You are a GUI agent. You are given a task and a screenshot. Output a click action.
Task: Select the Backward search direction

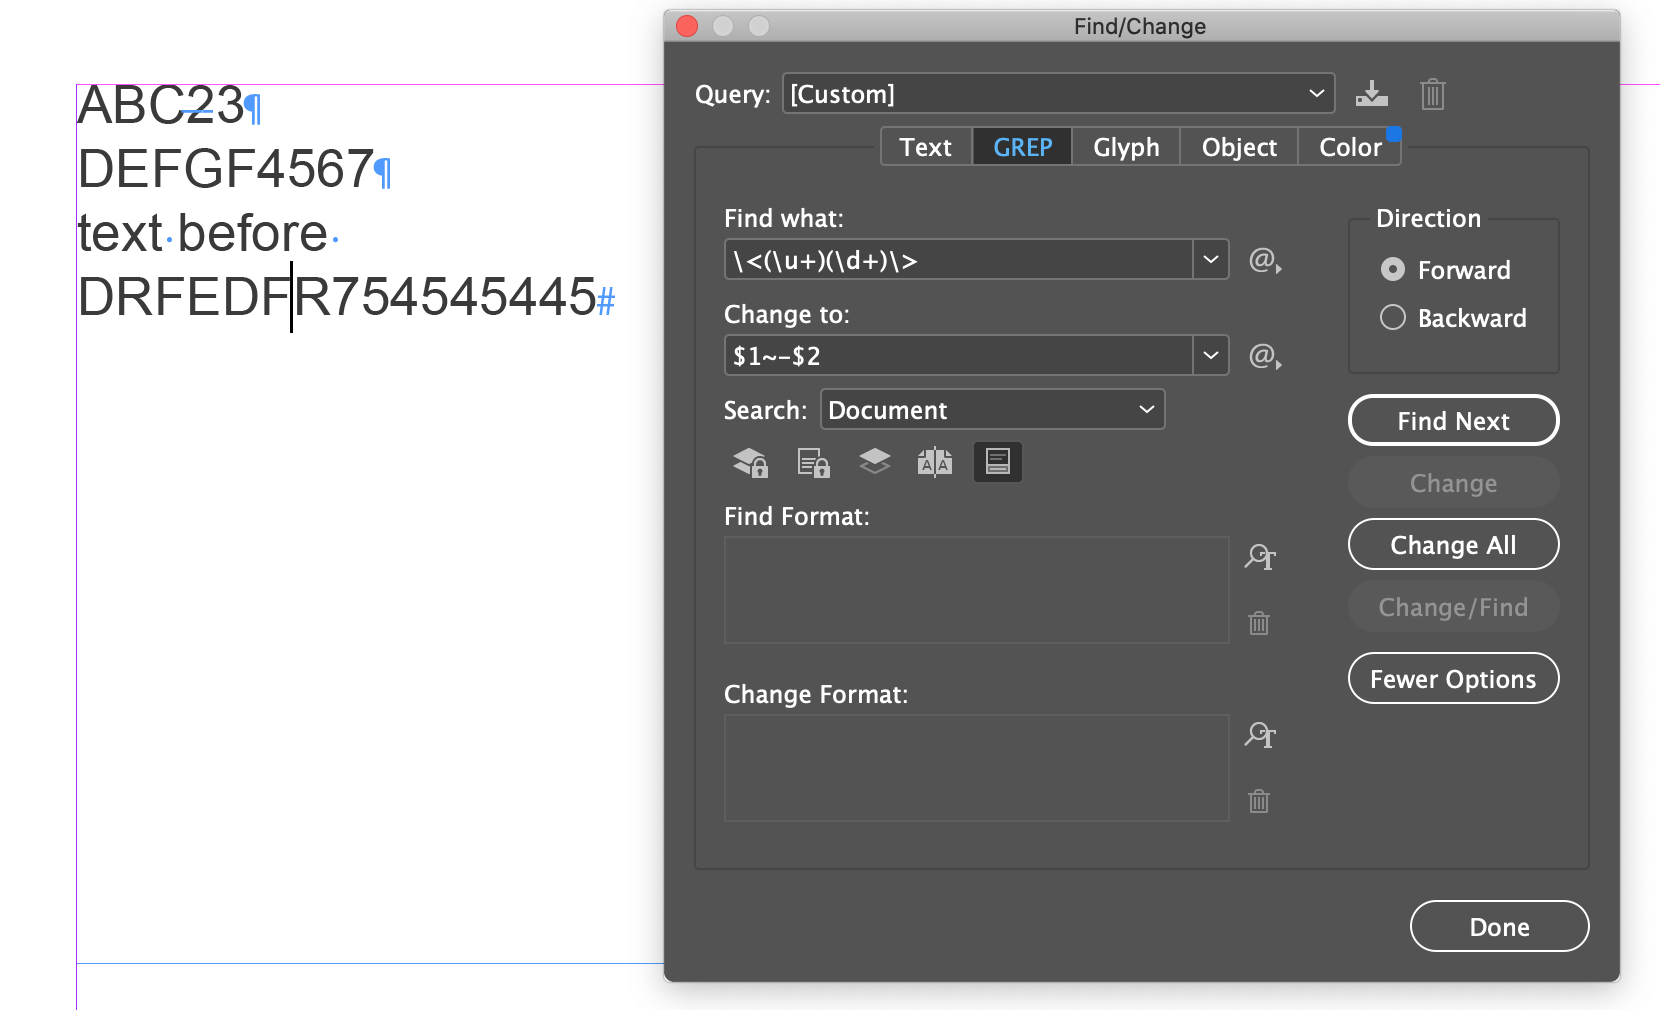point(1392,317)
